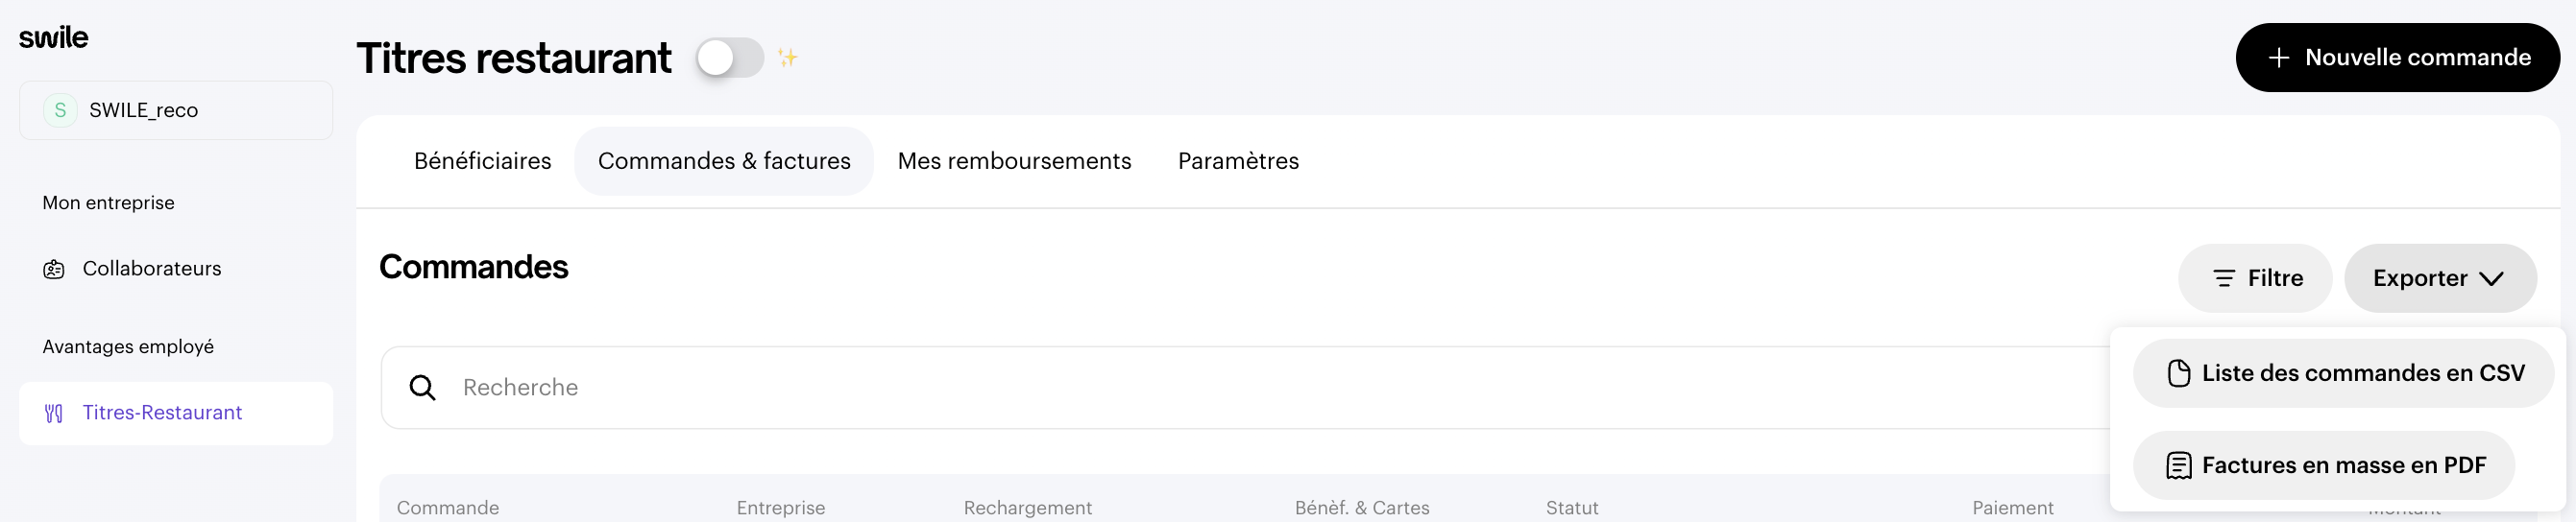Click the fork and knife Titres-Restaurant icon
2576x522 pixels.
(x=54, y=413)
